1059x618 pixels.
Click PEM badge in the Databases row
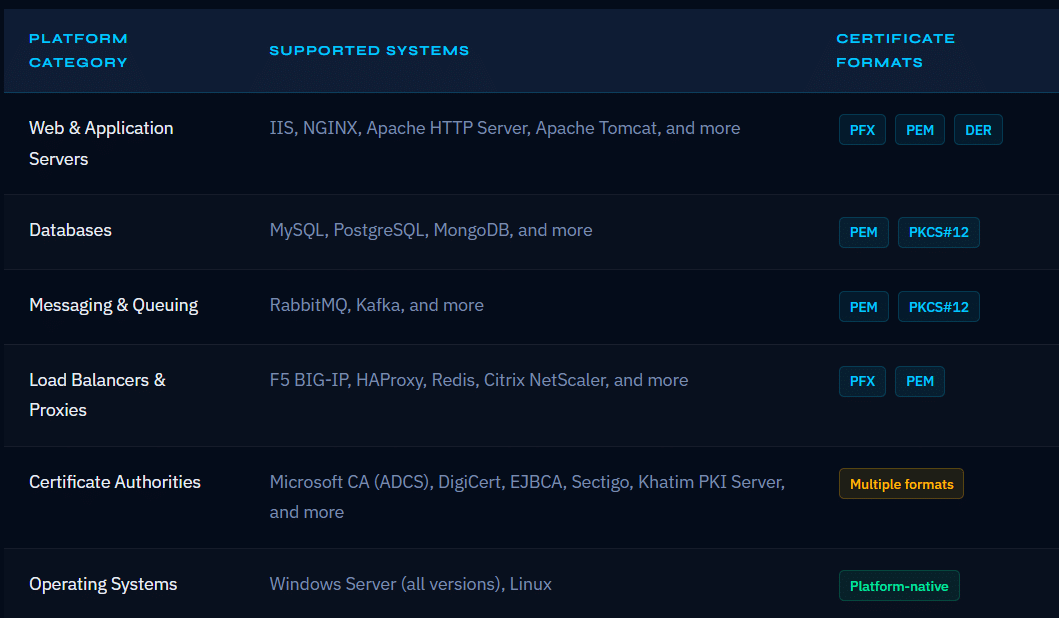pyautogui.click(x=864, y=232)
